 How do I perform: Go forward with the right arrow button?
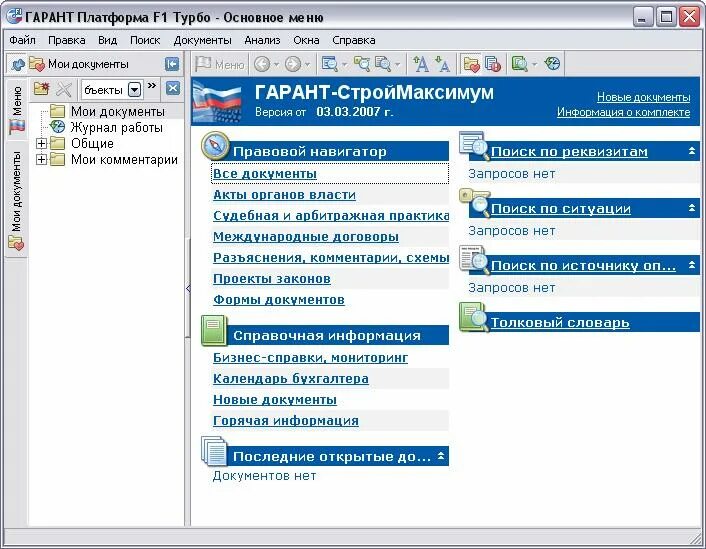(x=293, y=64)
